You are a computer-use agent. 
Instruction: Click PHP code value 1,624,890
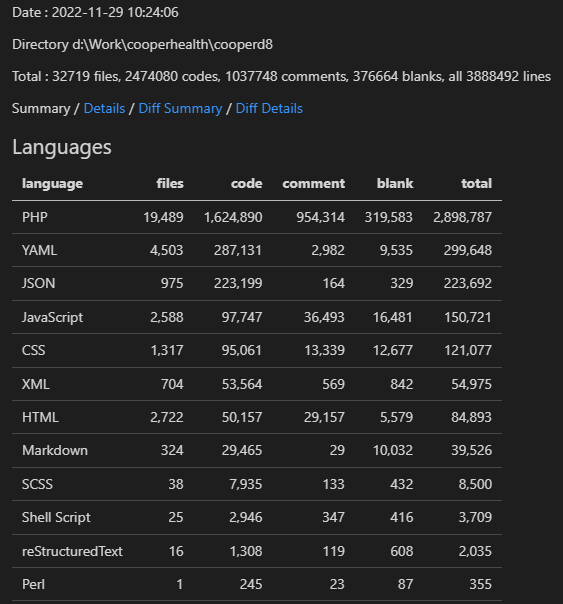(233, 217)
